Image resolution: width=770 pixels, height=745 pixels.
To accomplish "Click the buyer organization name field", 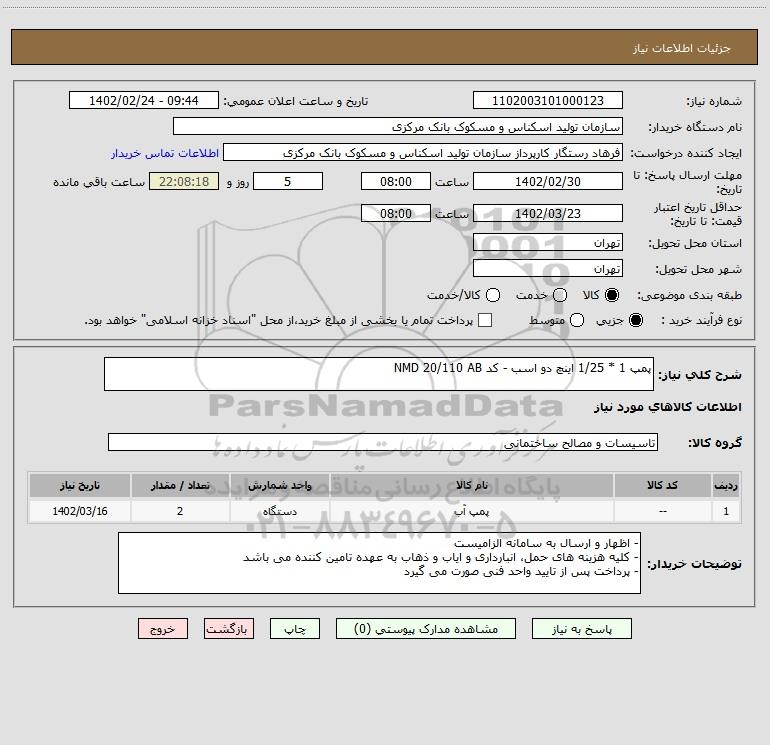I will tap(398, 127).
